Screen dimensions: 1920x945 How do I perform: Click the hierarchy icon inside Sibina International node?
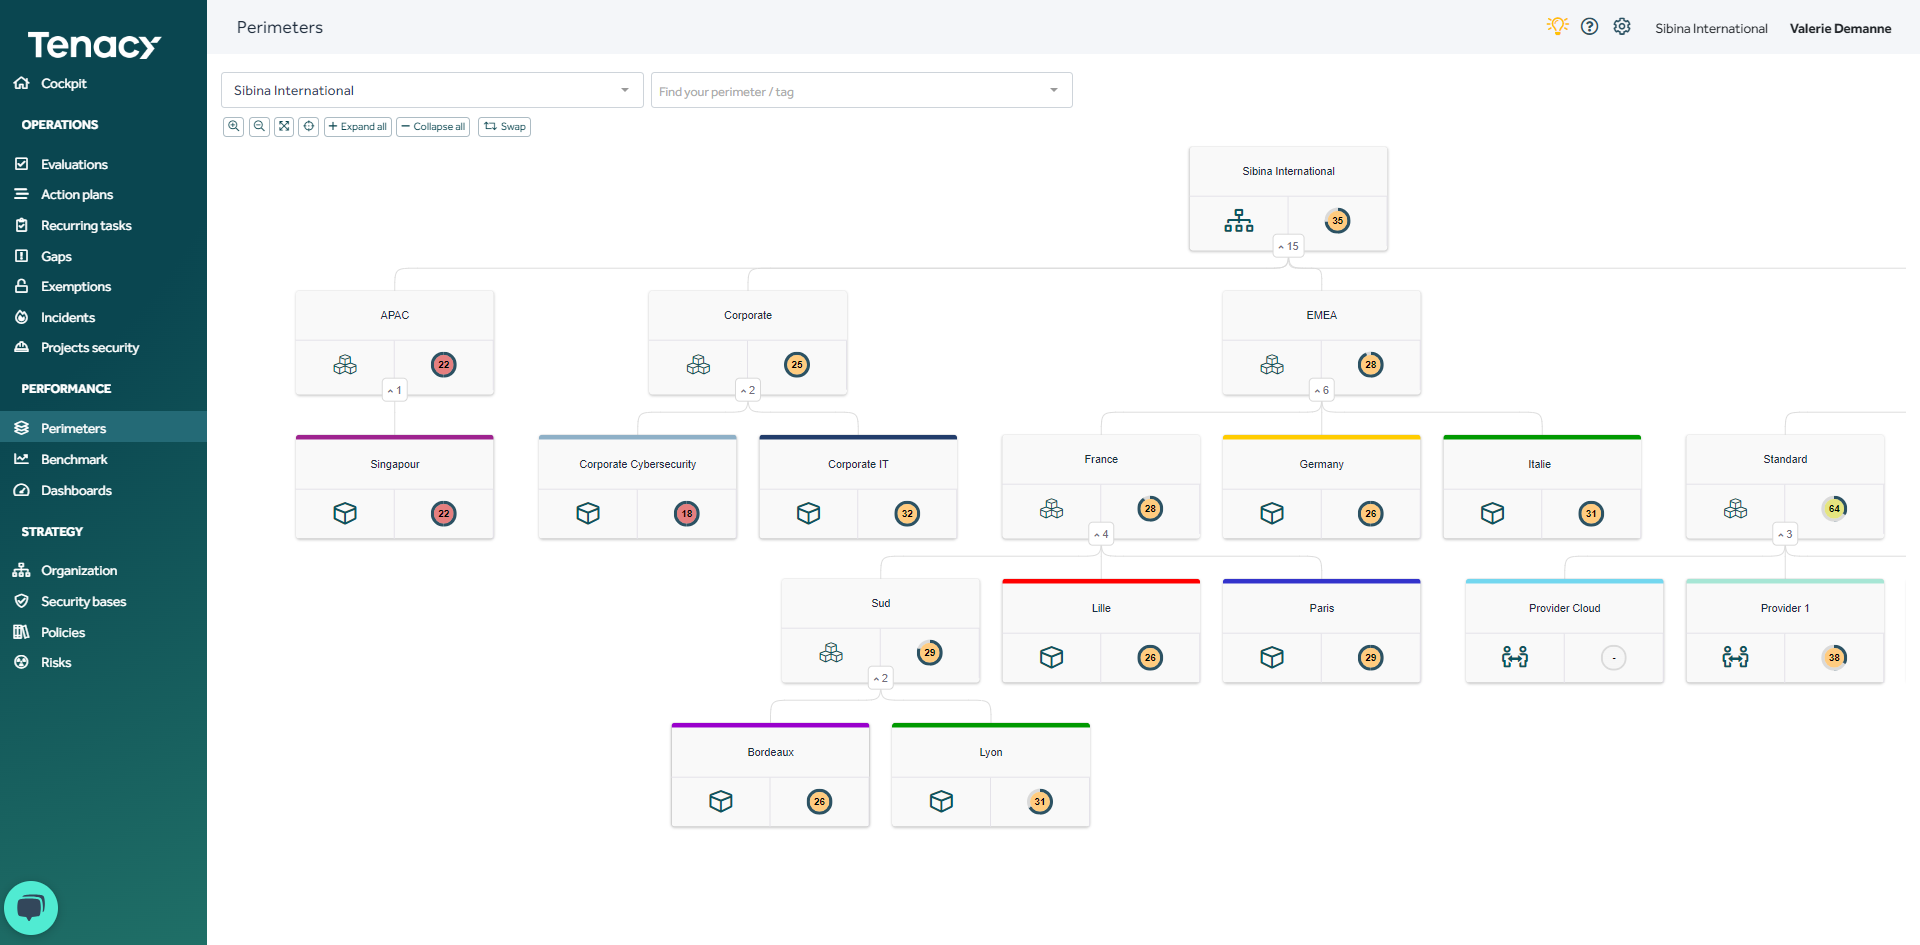click(x=1238, y=220)
